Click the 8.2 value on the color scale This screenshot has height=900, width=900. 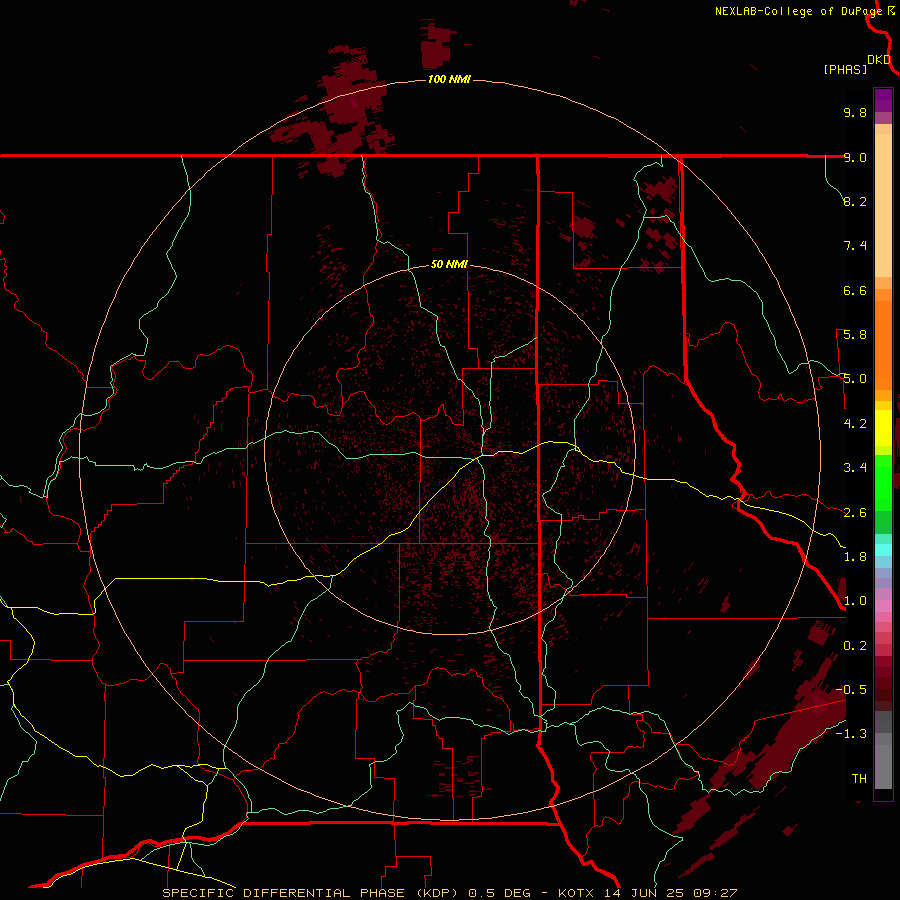(855, 201)
